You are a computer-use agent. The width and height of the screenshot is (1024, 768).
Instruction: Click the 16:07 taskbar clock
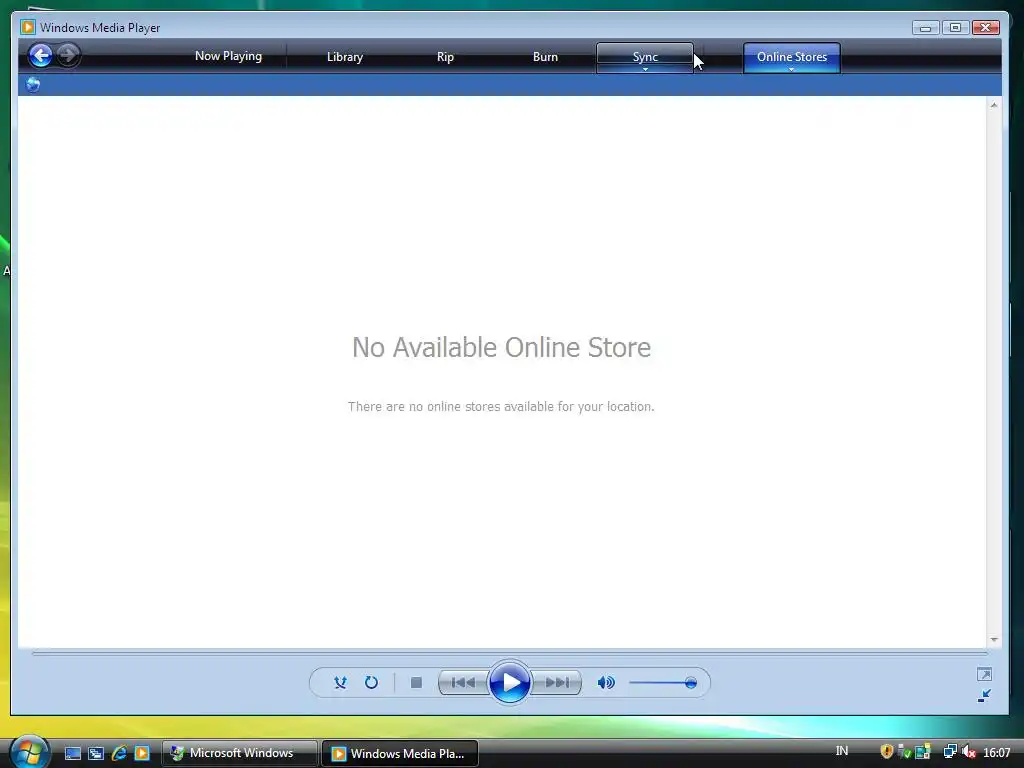[997, 753]
